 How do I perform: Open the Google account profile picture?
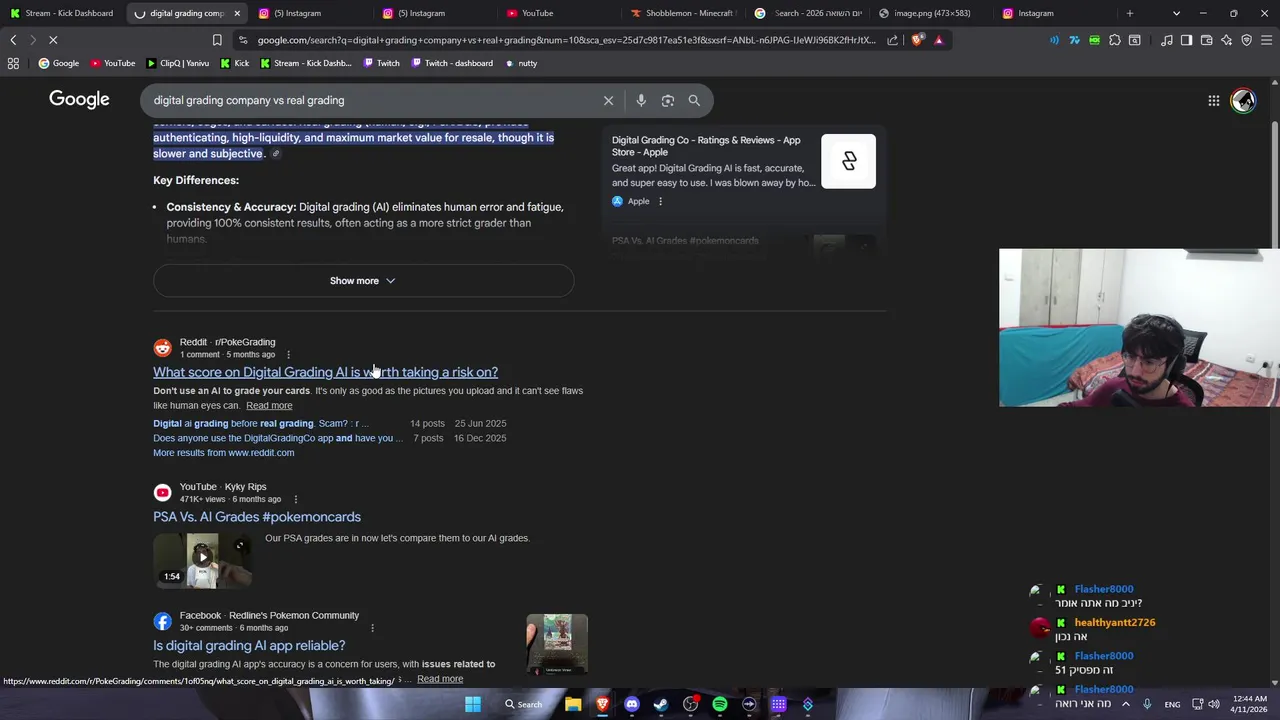point(1243,100)
